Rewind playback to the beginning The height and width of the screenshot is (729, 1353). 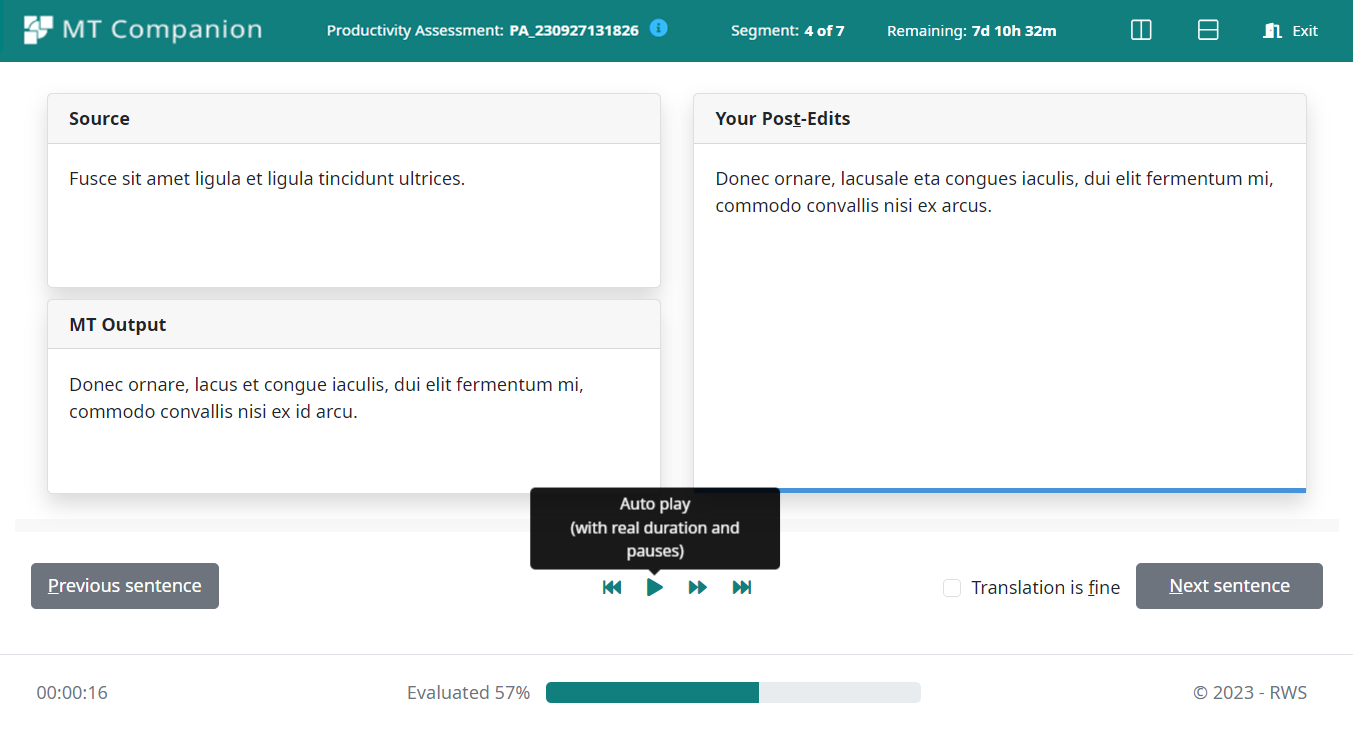click(x=612, y=587)
